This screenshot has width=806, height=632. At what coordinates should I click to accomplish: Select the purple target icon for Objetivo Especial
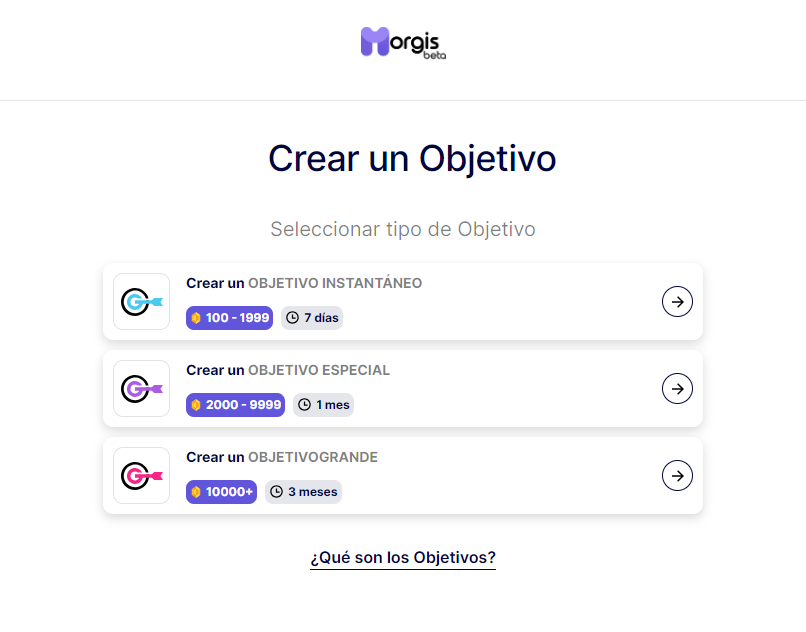[x=141, y=388]
